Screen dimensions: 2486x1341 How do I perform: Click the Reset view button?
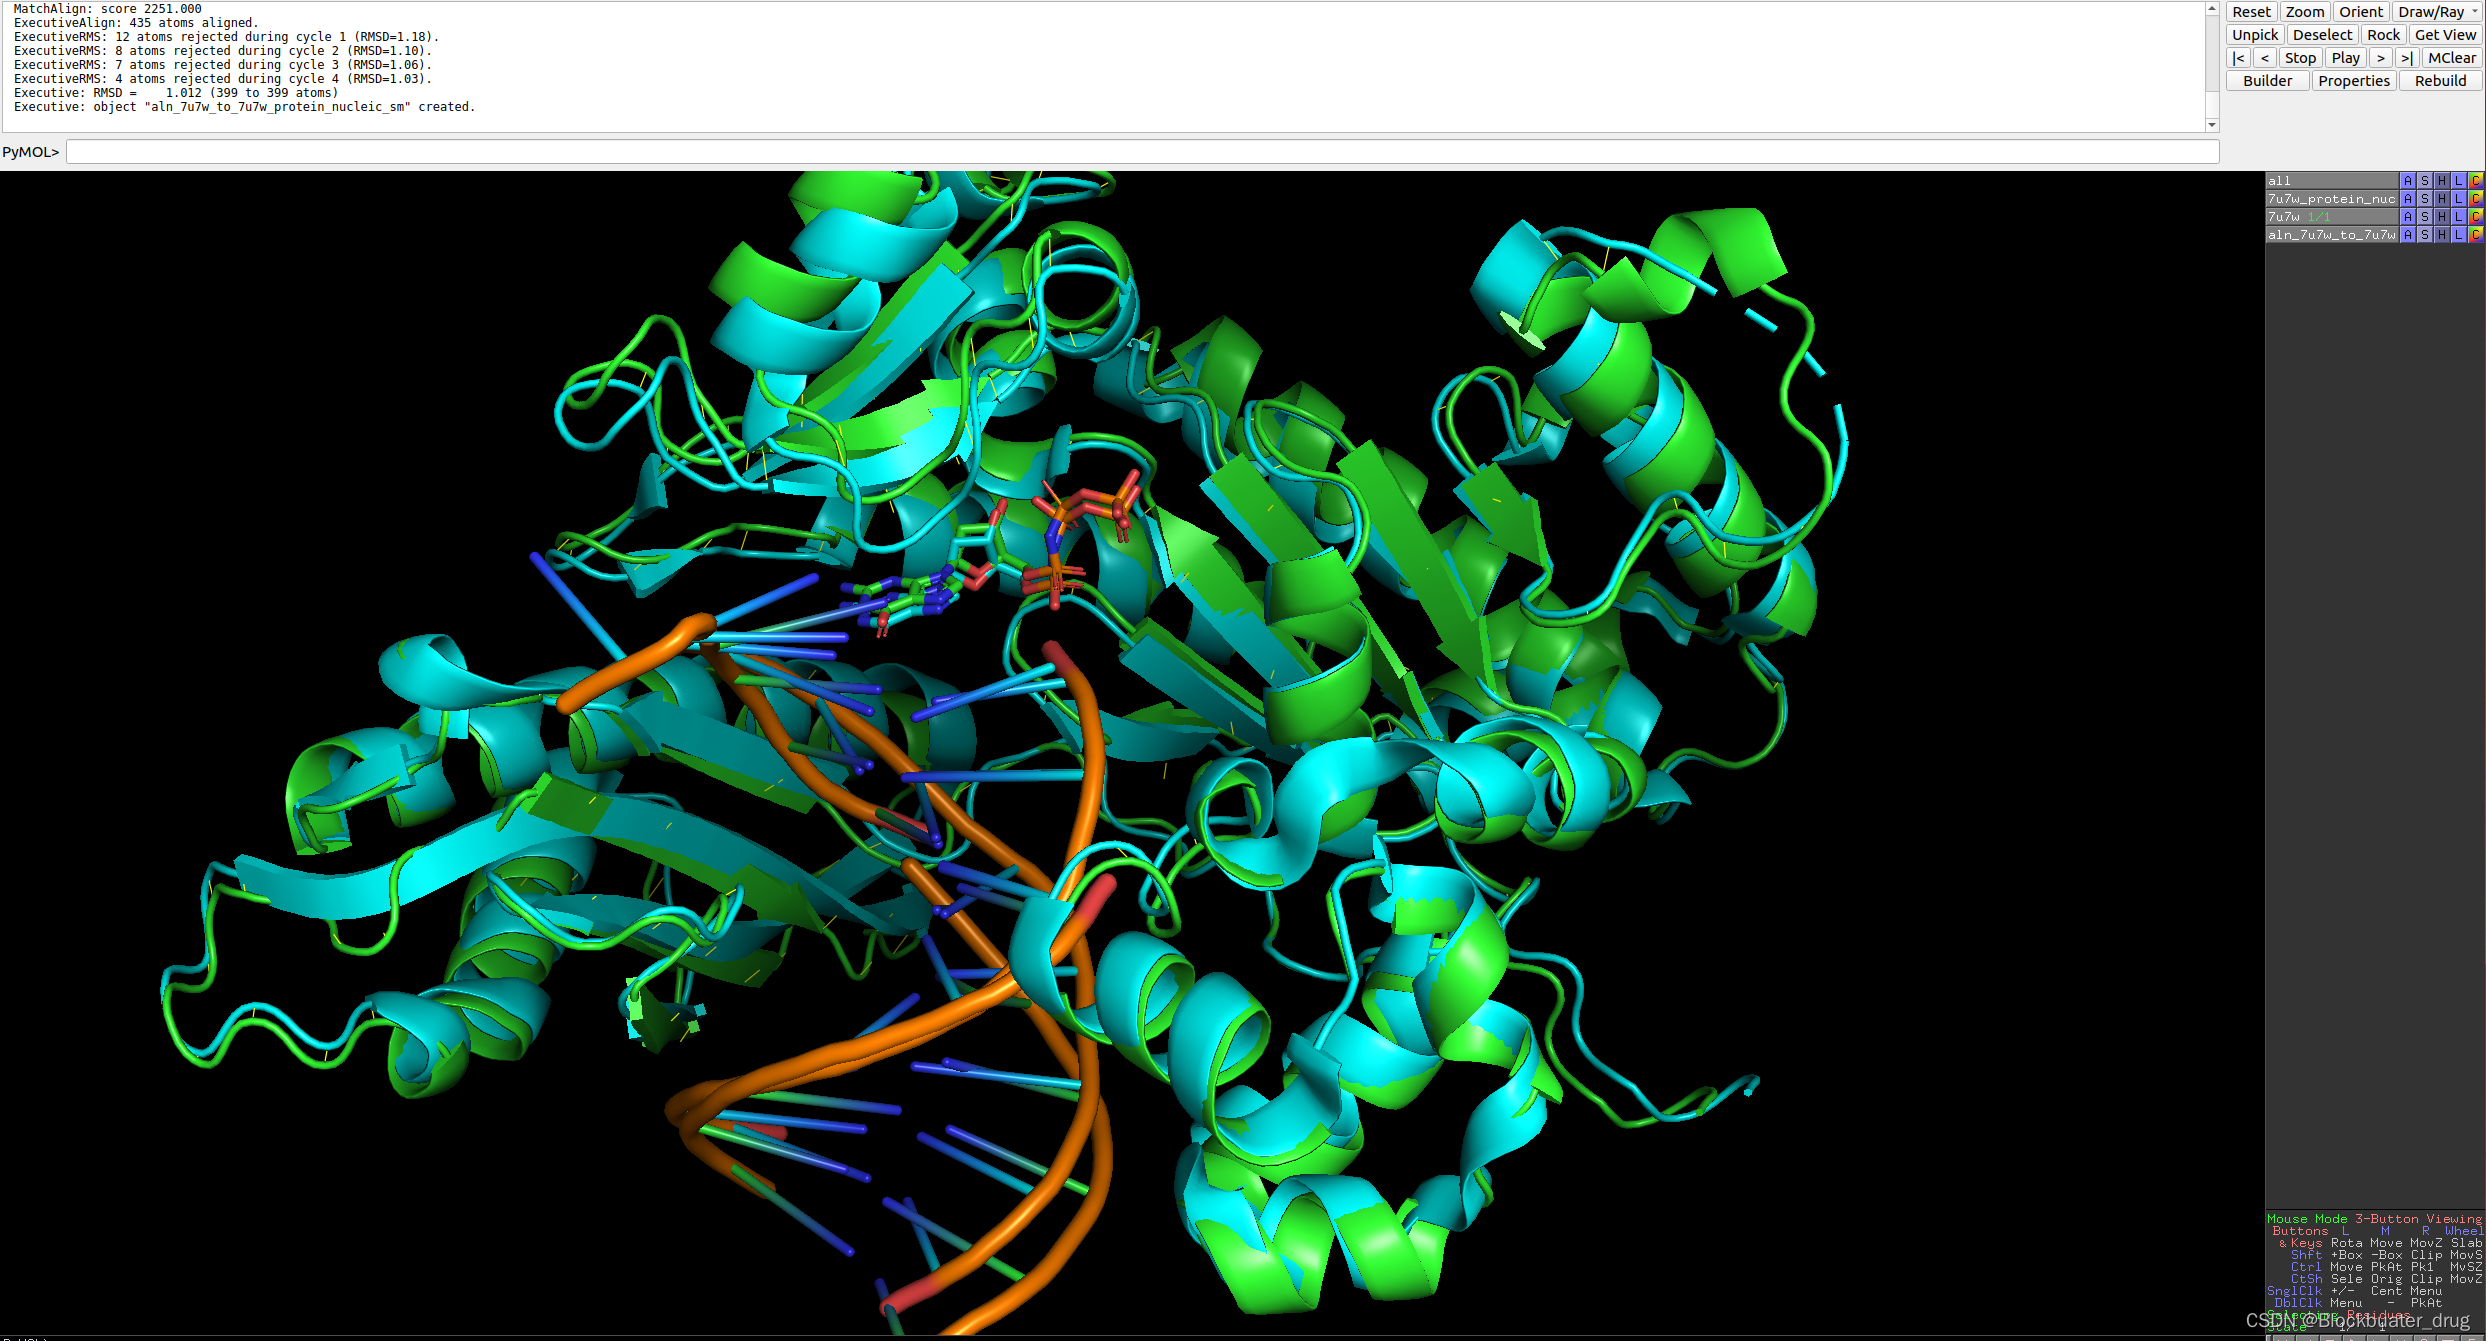2251,12
